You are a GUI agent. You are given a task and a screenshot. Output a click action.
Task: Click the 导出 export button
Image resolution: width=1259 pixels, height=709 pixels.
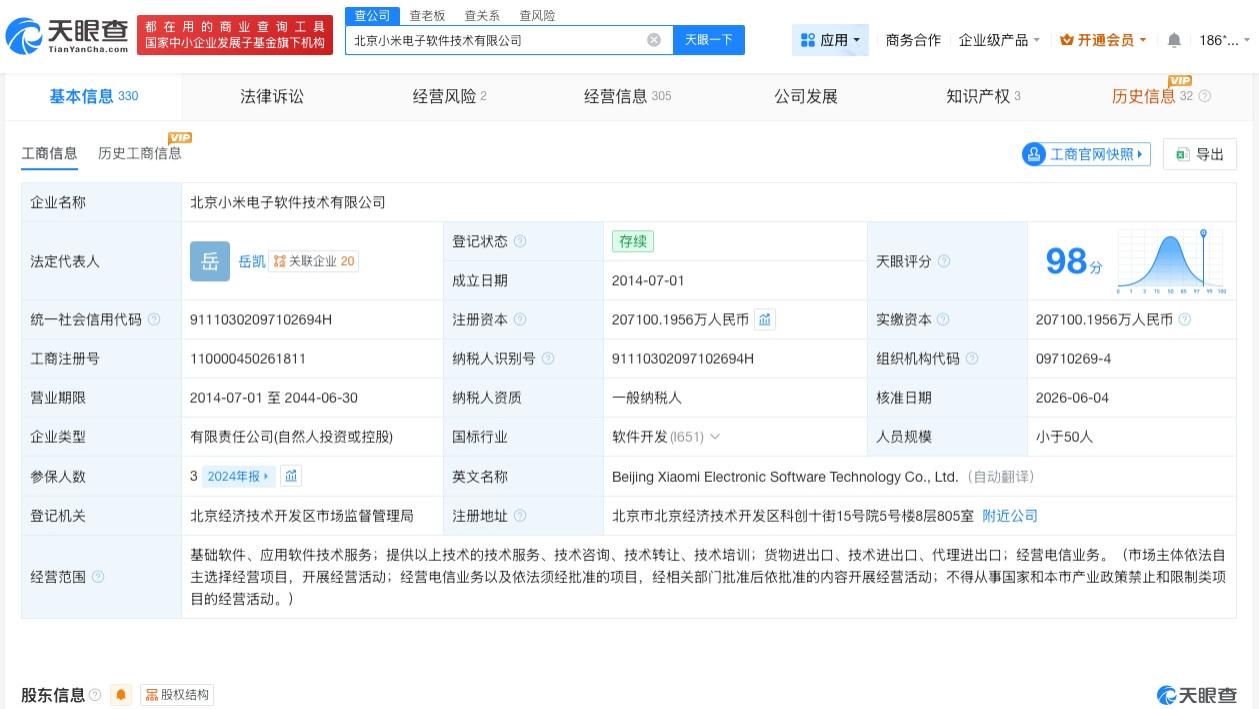1200,154
